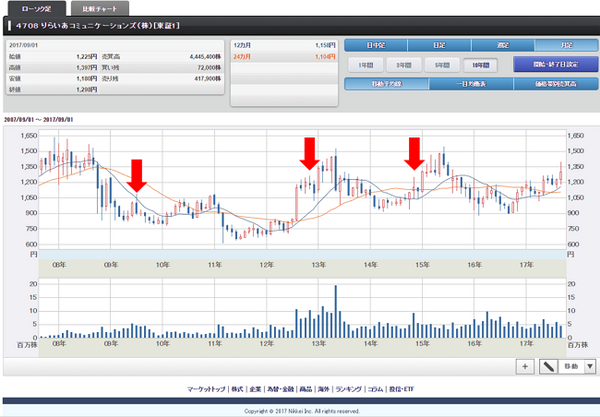The height and width of the screenshot is (417, 600).
Task: Select the 日足 daily interval
Action: click(439, 45)
